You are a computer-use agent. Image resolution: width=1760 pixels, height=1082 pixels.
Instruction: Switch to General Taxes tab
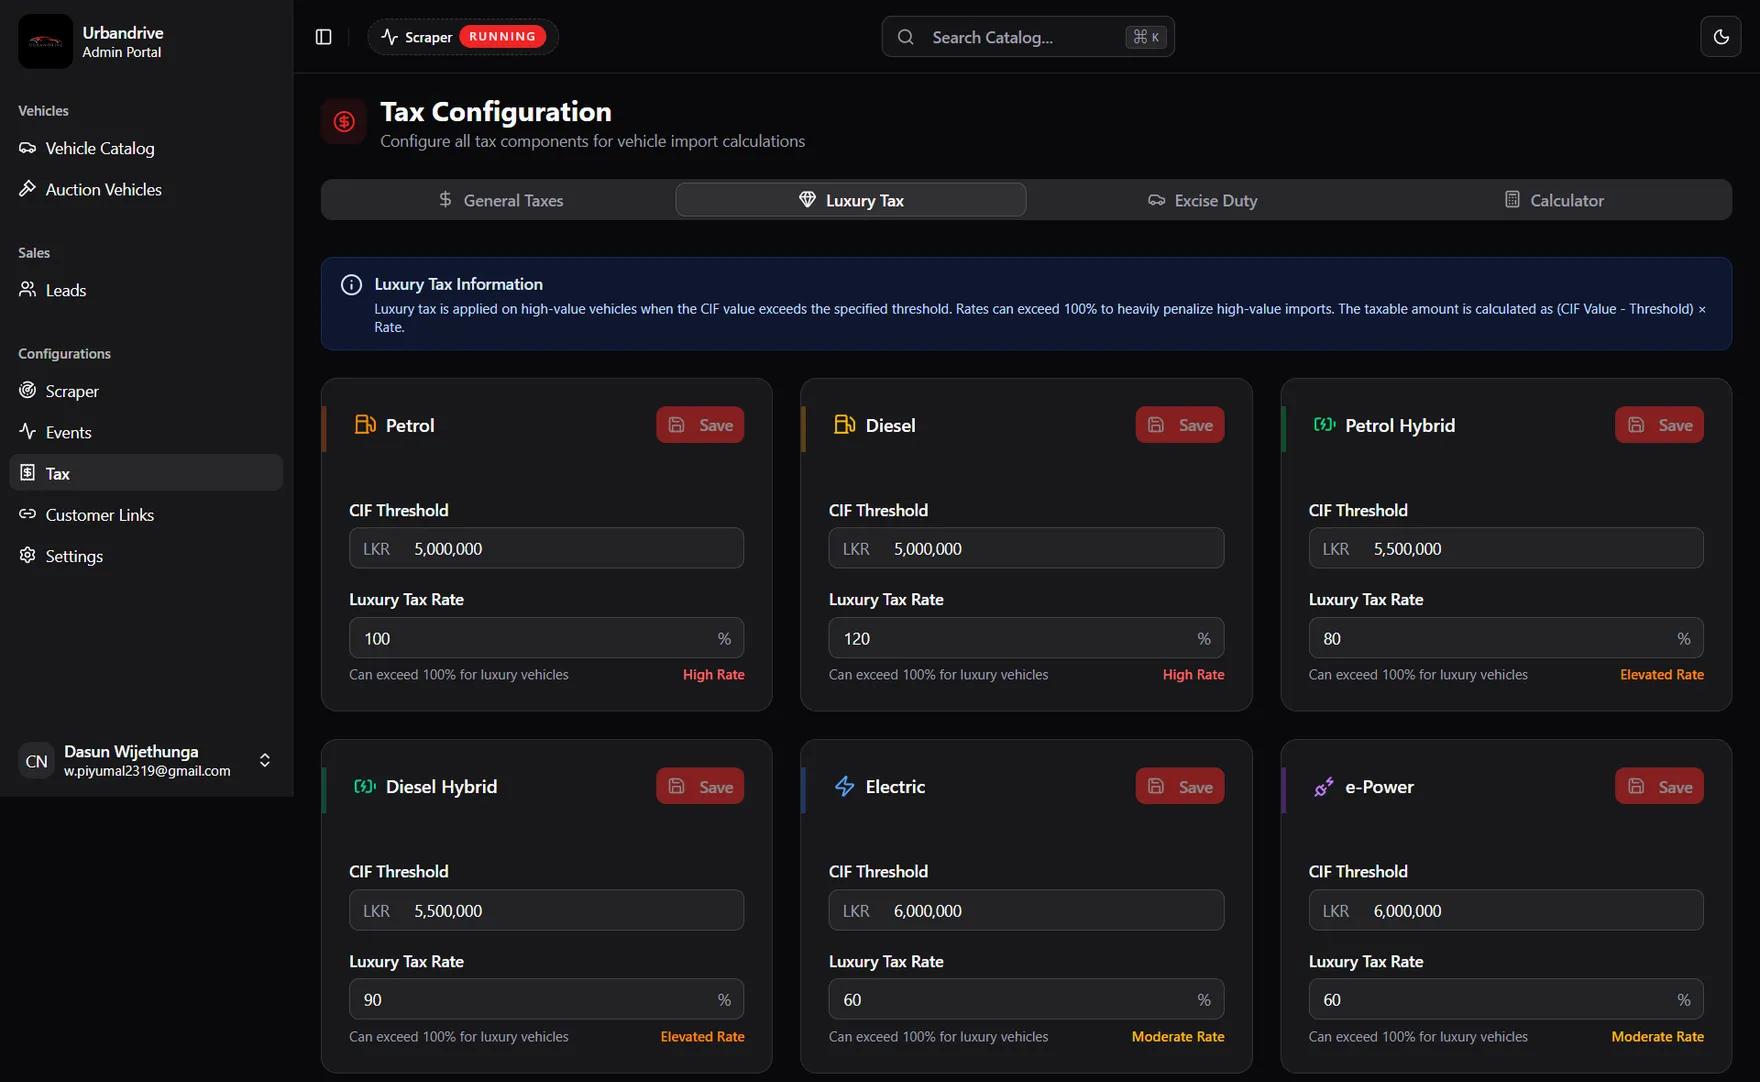(x=500, y=200)
